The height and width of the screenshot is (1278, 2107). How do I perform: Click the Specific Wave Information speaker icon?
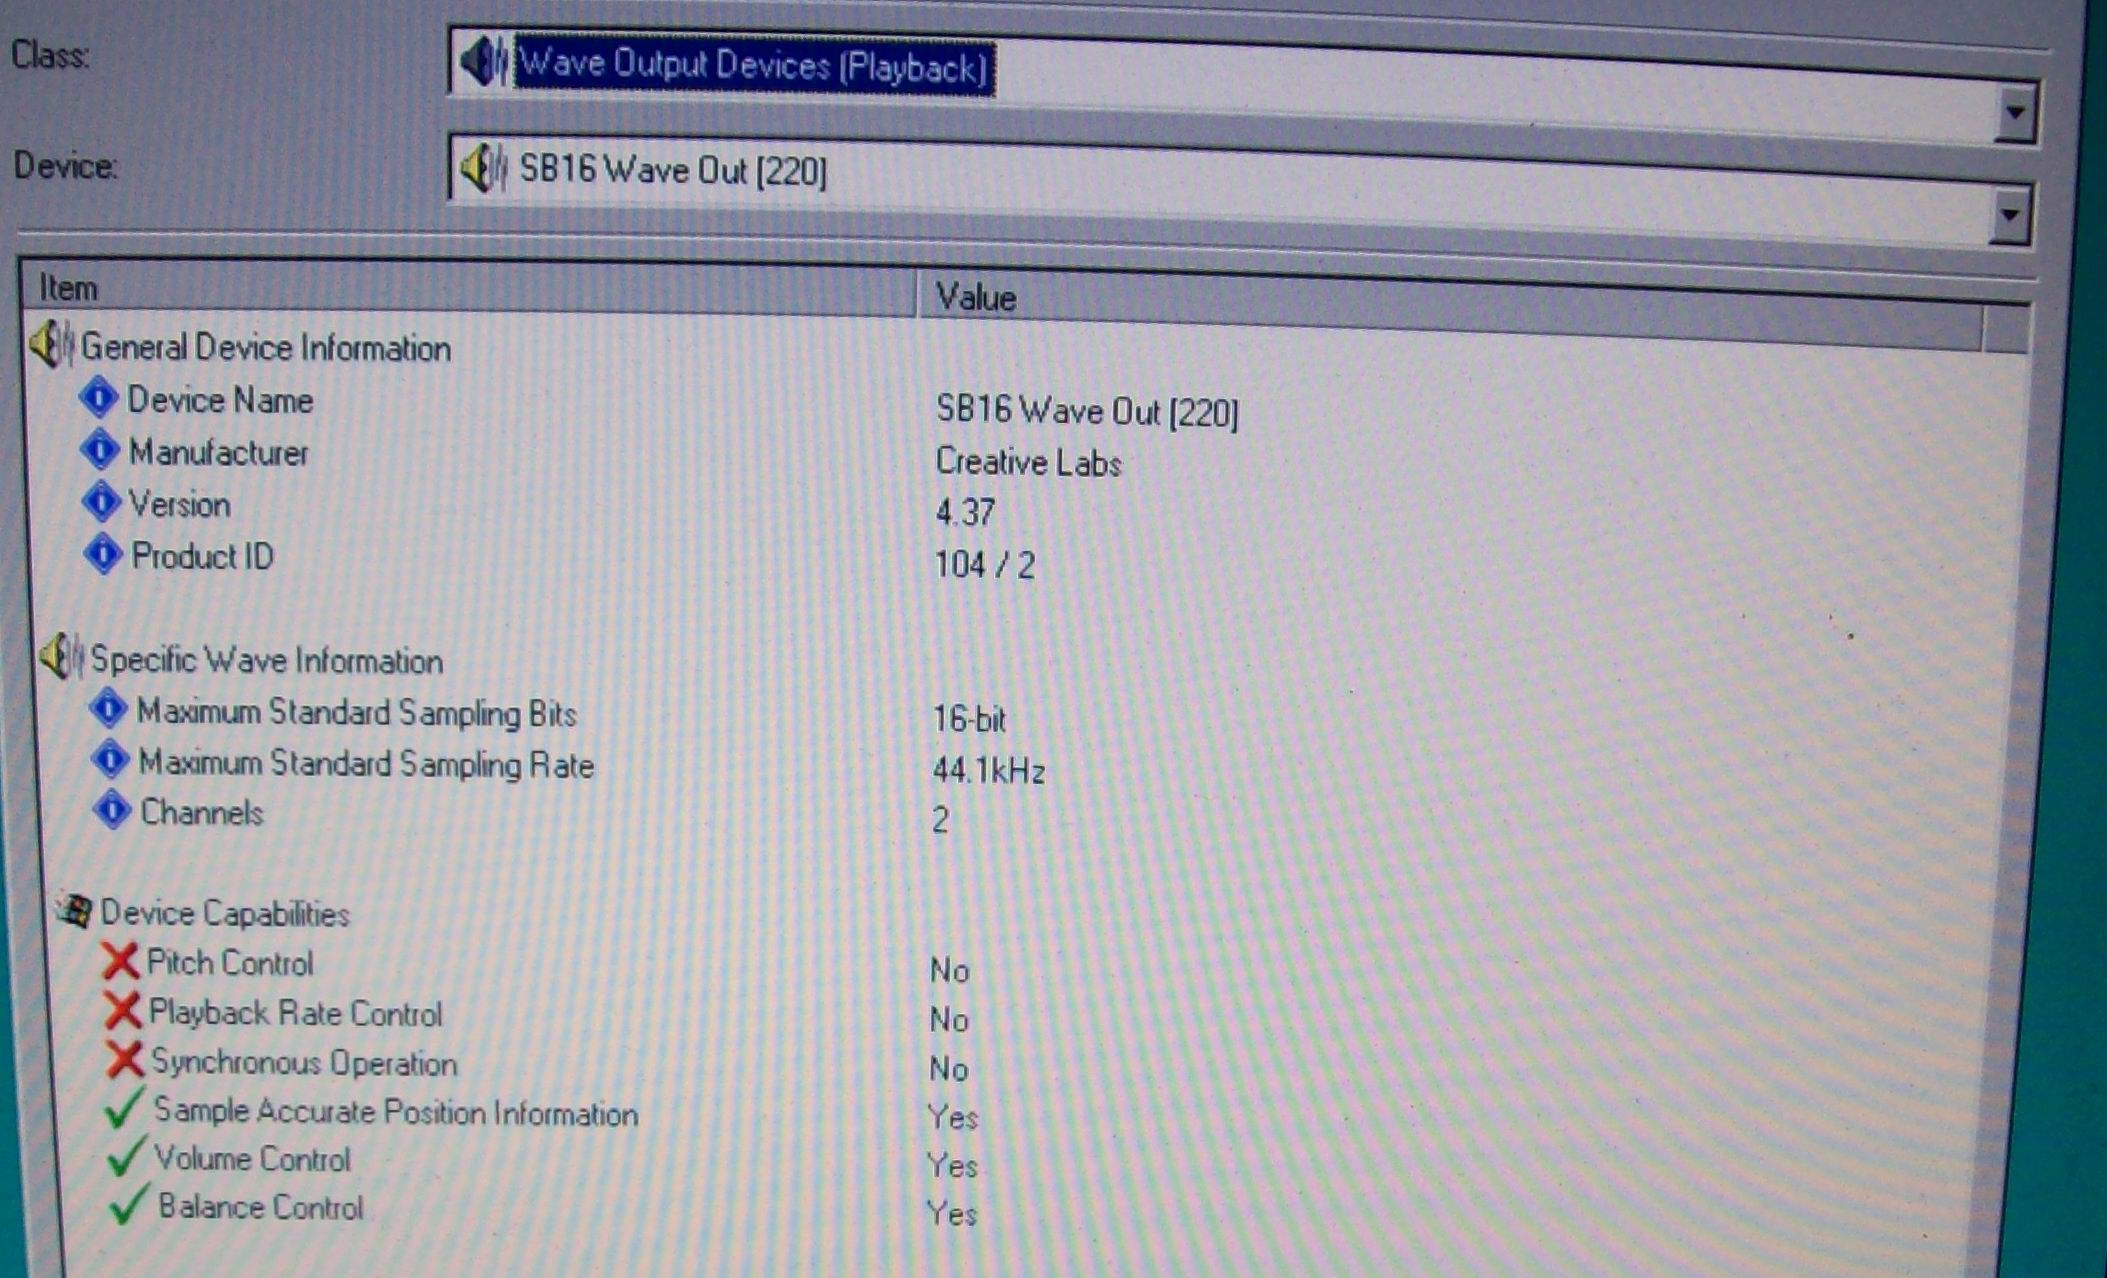click(60, 656)
